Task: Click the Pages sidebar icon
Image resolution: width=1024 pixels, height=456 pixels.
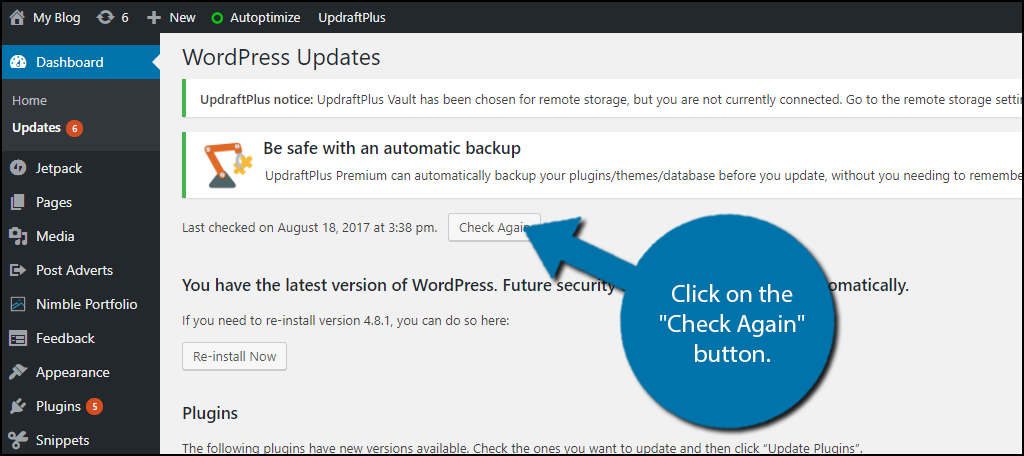Action: coord(18,202)
